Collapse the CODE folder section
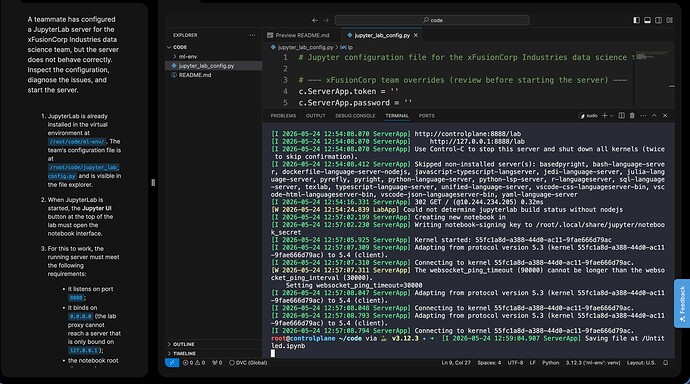The width and height of the screenshot is (690, 384). point(180,47)
